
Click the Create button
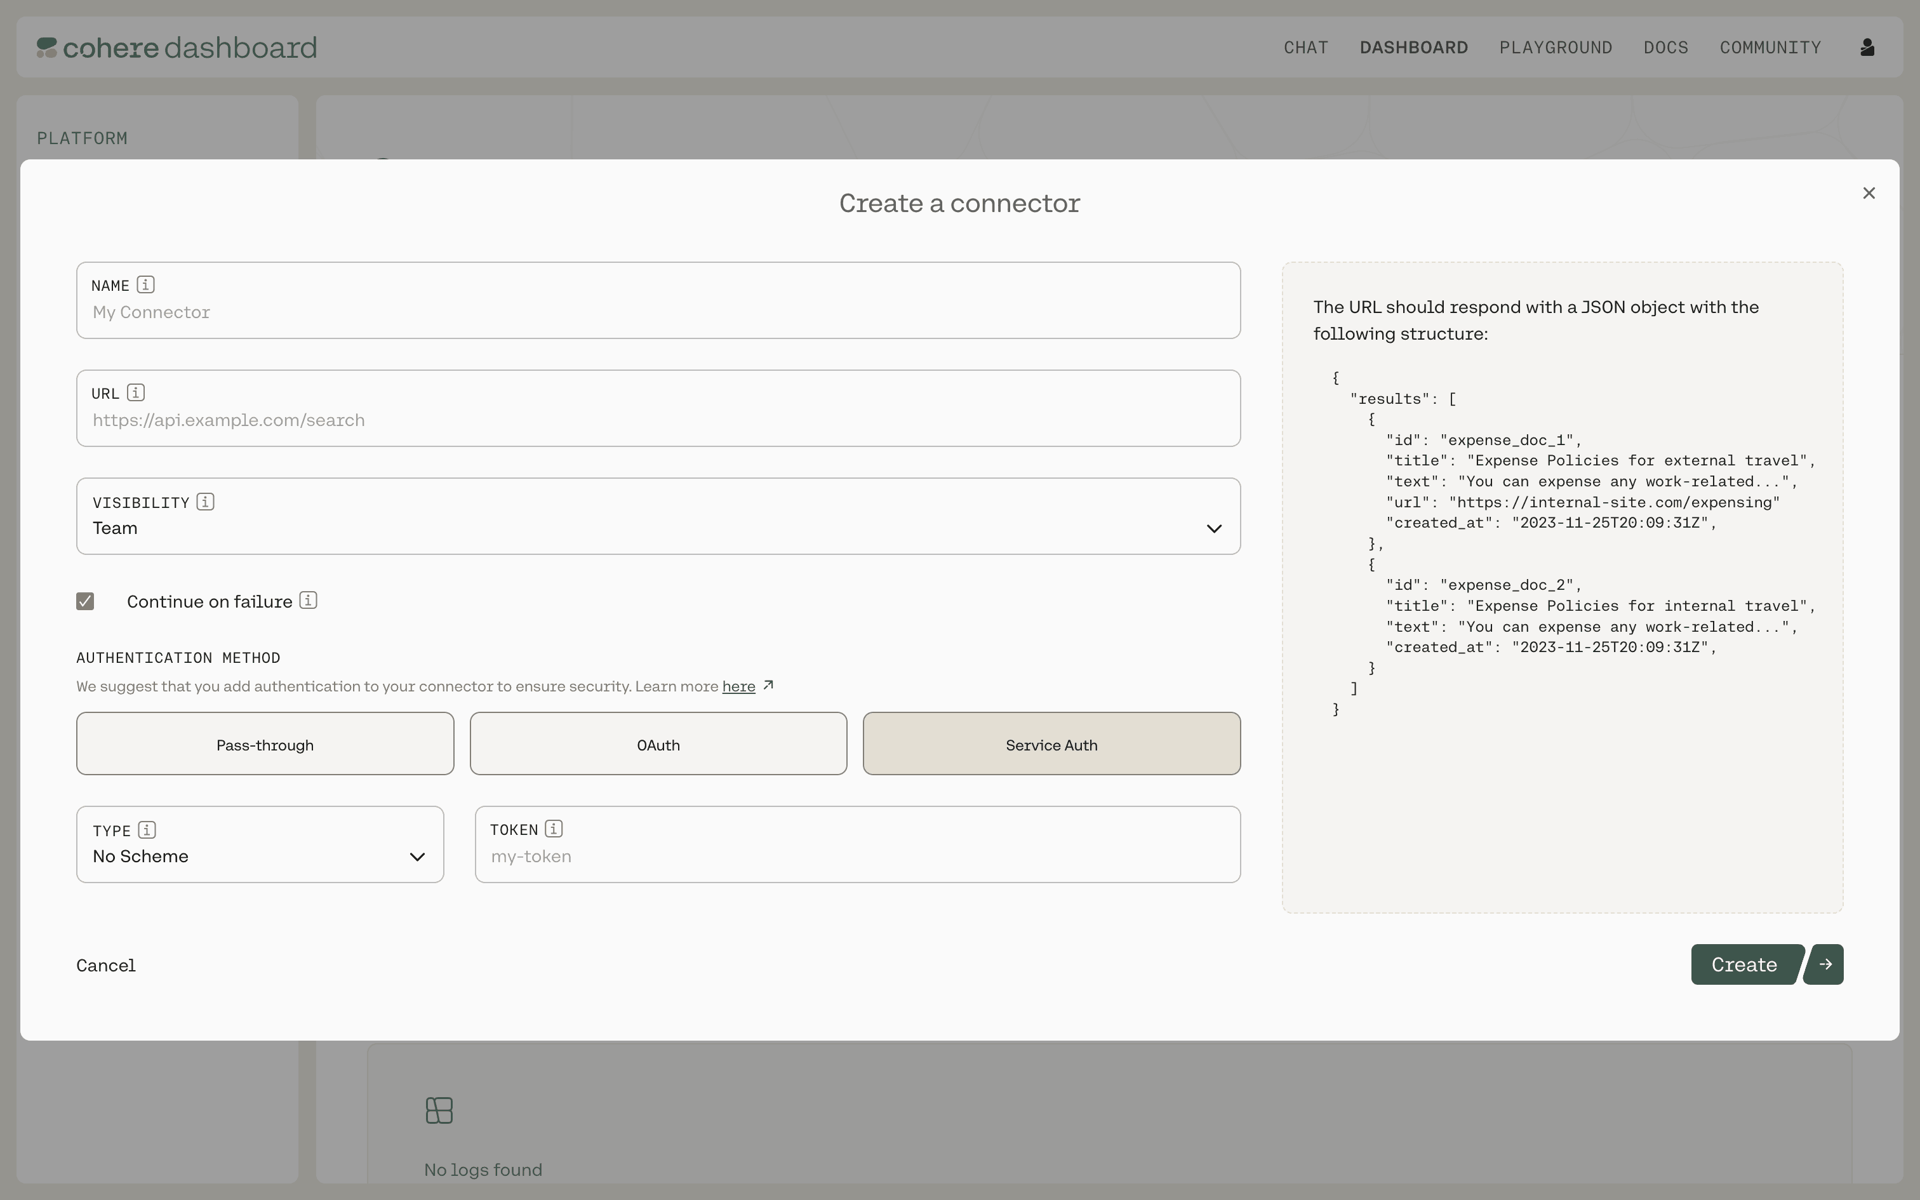click(1745, 964)
